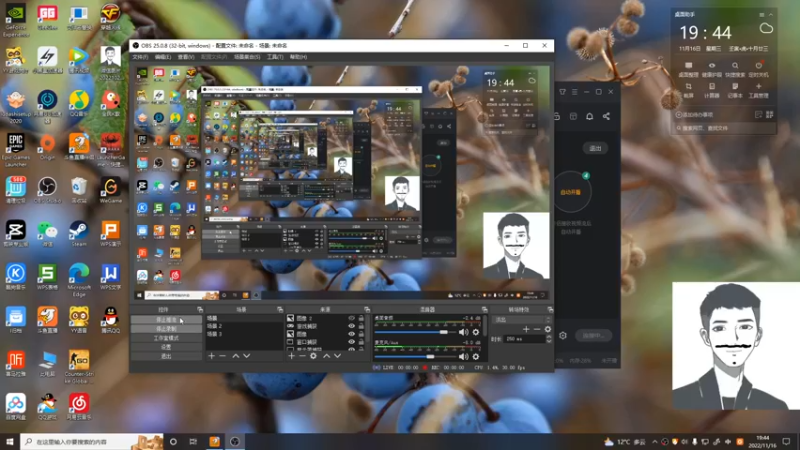Screen dimensions: 800x450
Task: Move the scene down in the Scenes list
Action: (247, 356)
